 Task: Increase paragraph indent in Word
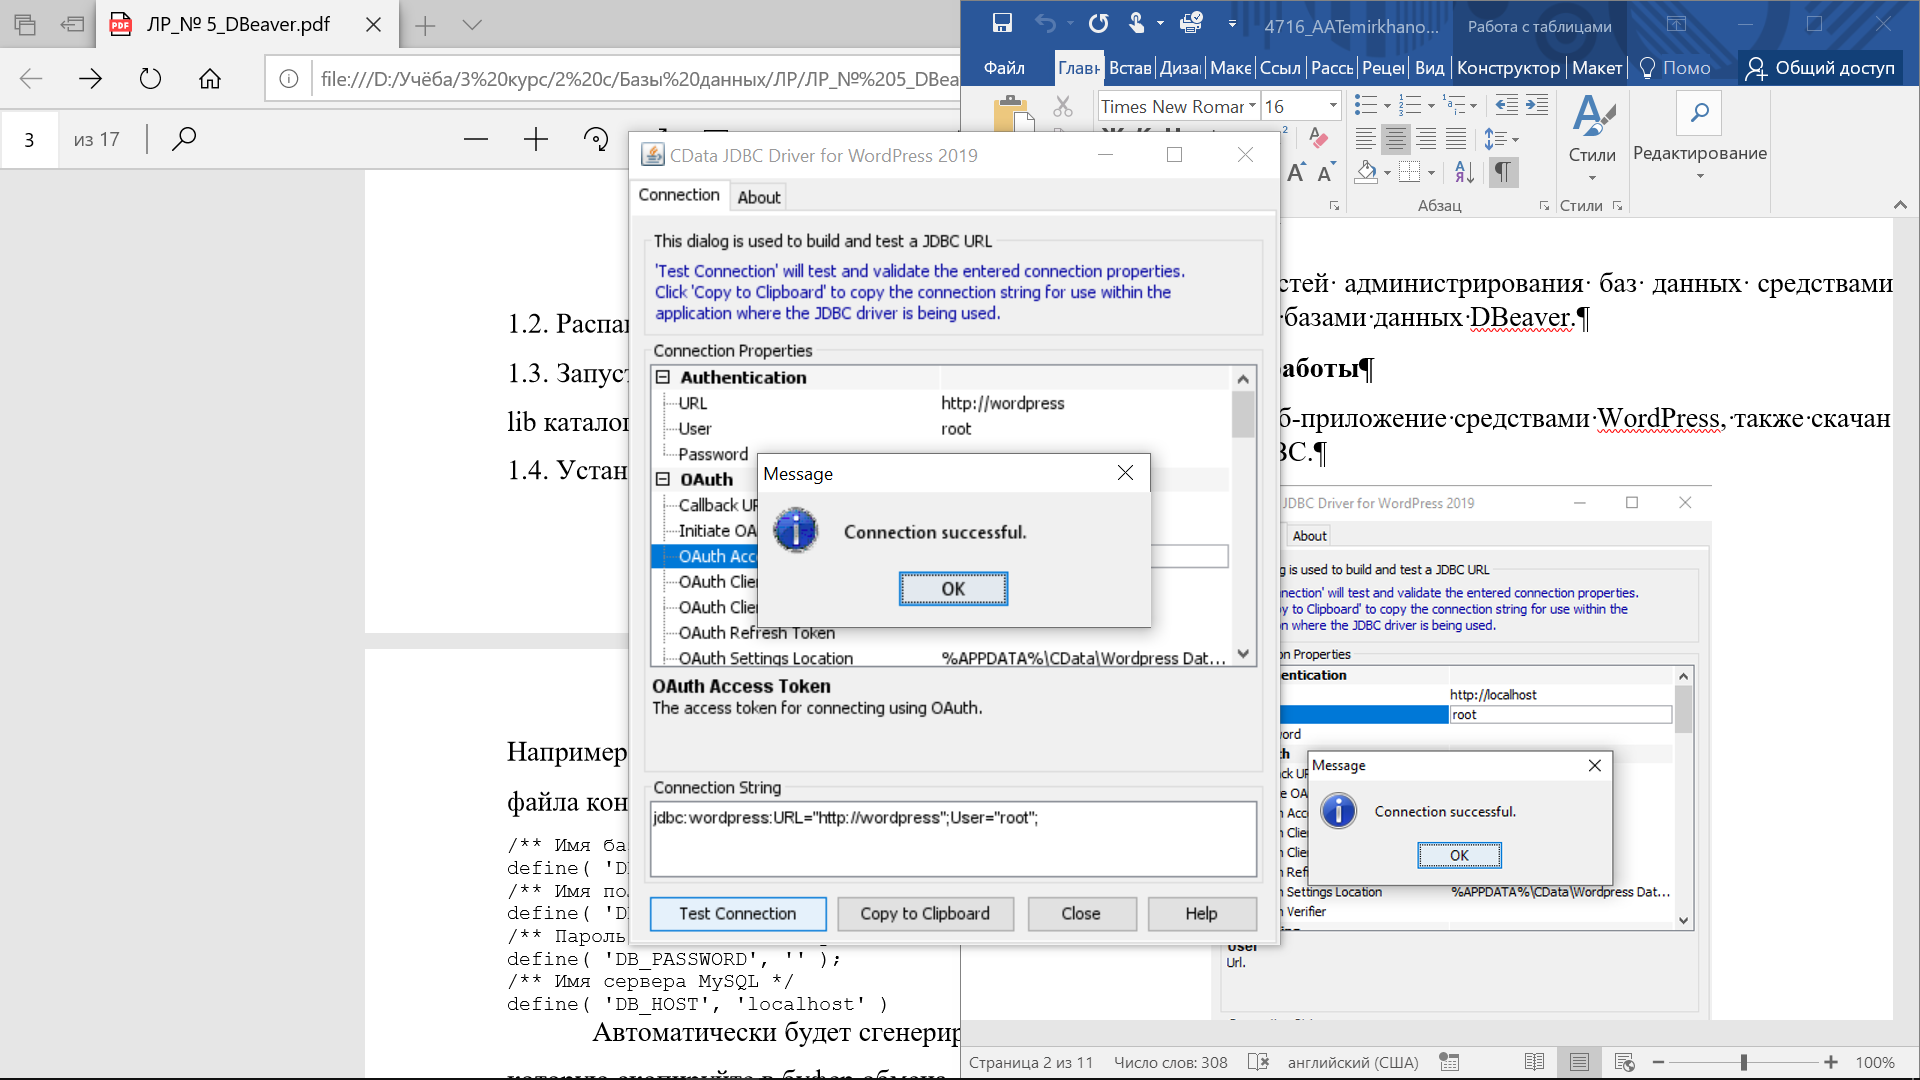click(x=1537, y=105)
